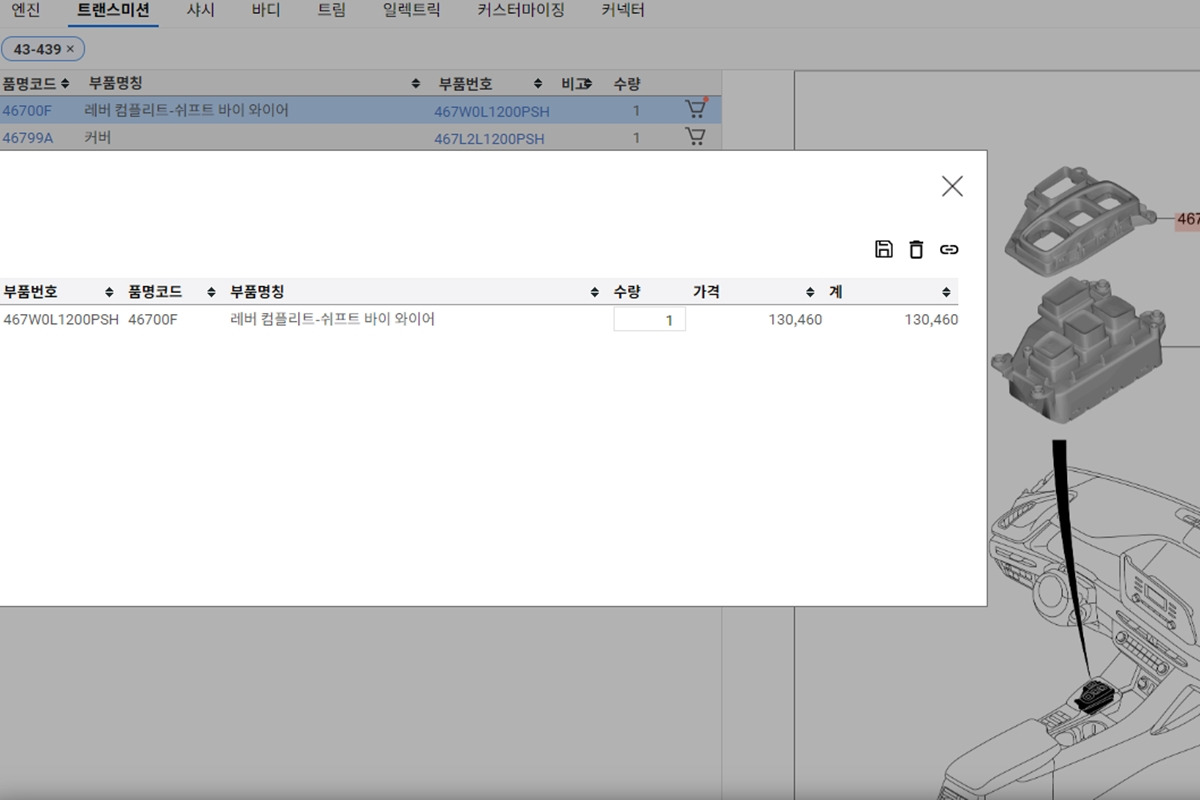
Task: Open the 46700F part code link
Action: pyautogui.click(x=29, y=111)
